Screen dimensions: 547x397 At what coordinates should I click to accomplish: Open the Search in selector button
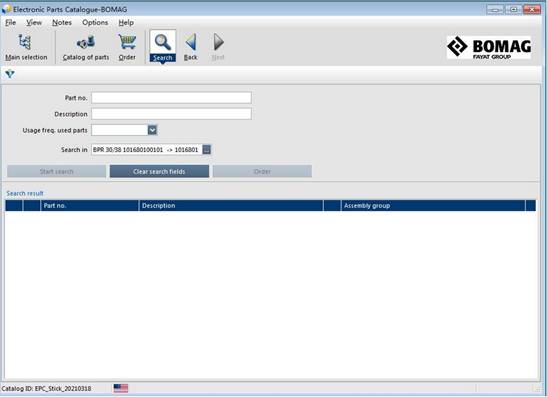pyautogui.click(x=207, y=150)
